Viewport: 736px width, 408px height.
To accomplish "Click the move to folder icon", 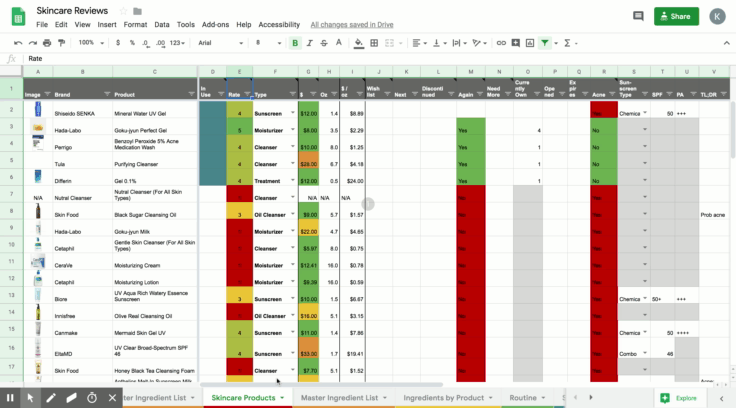I will pyautogui.click(x=138, y=11).
